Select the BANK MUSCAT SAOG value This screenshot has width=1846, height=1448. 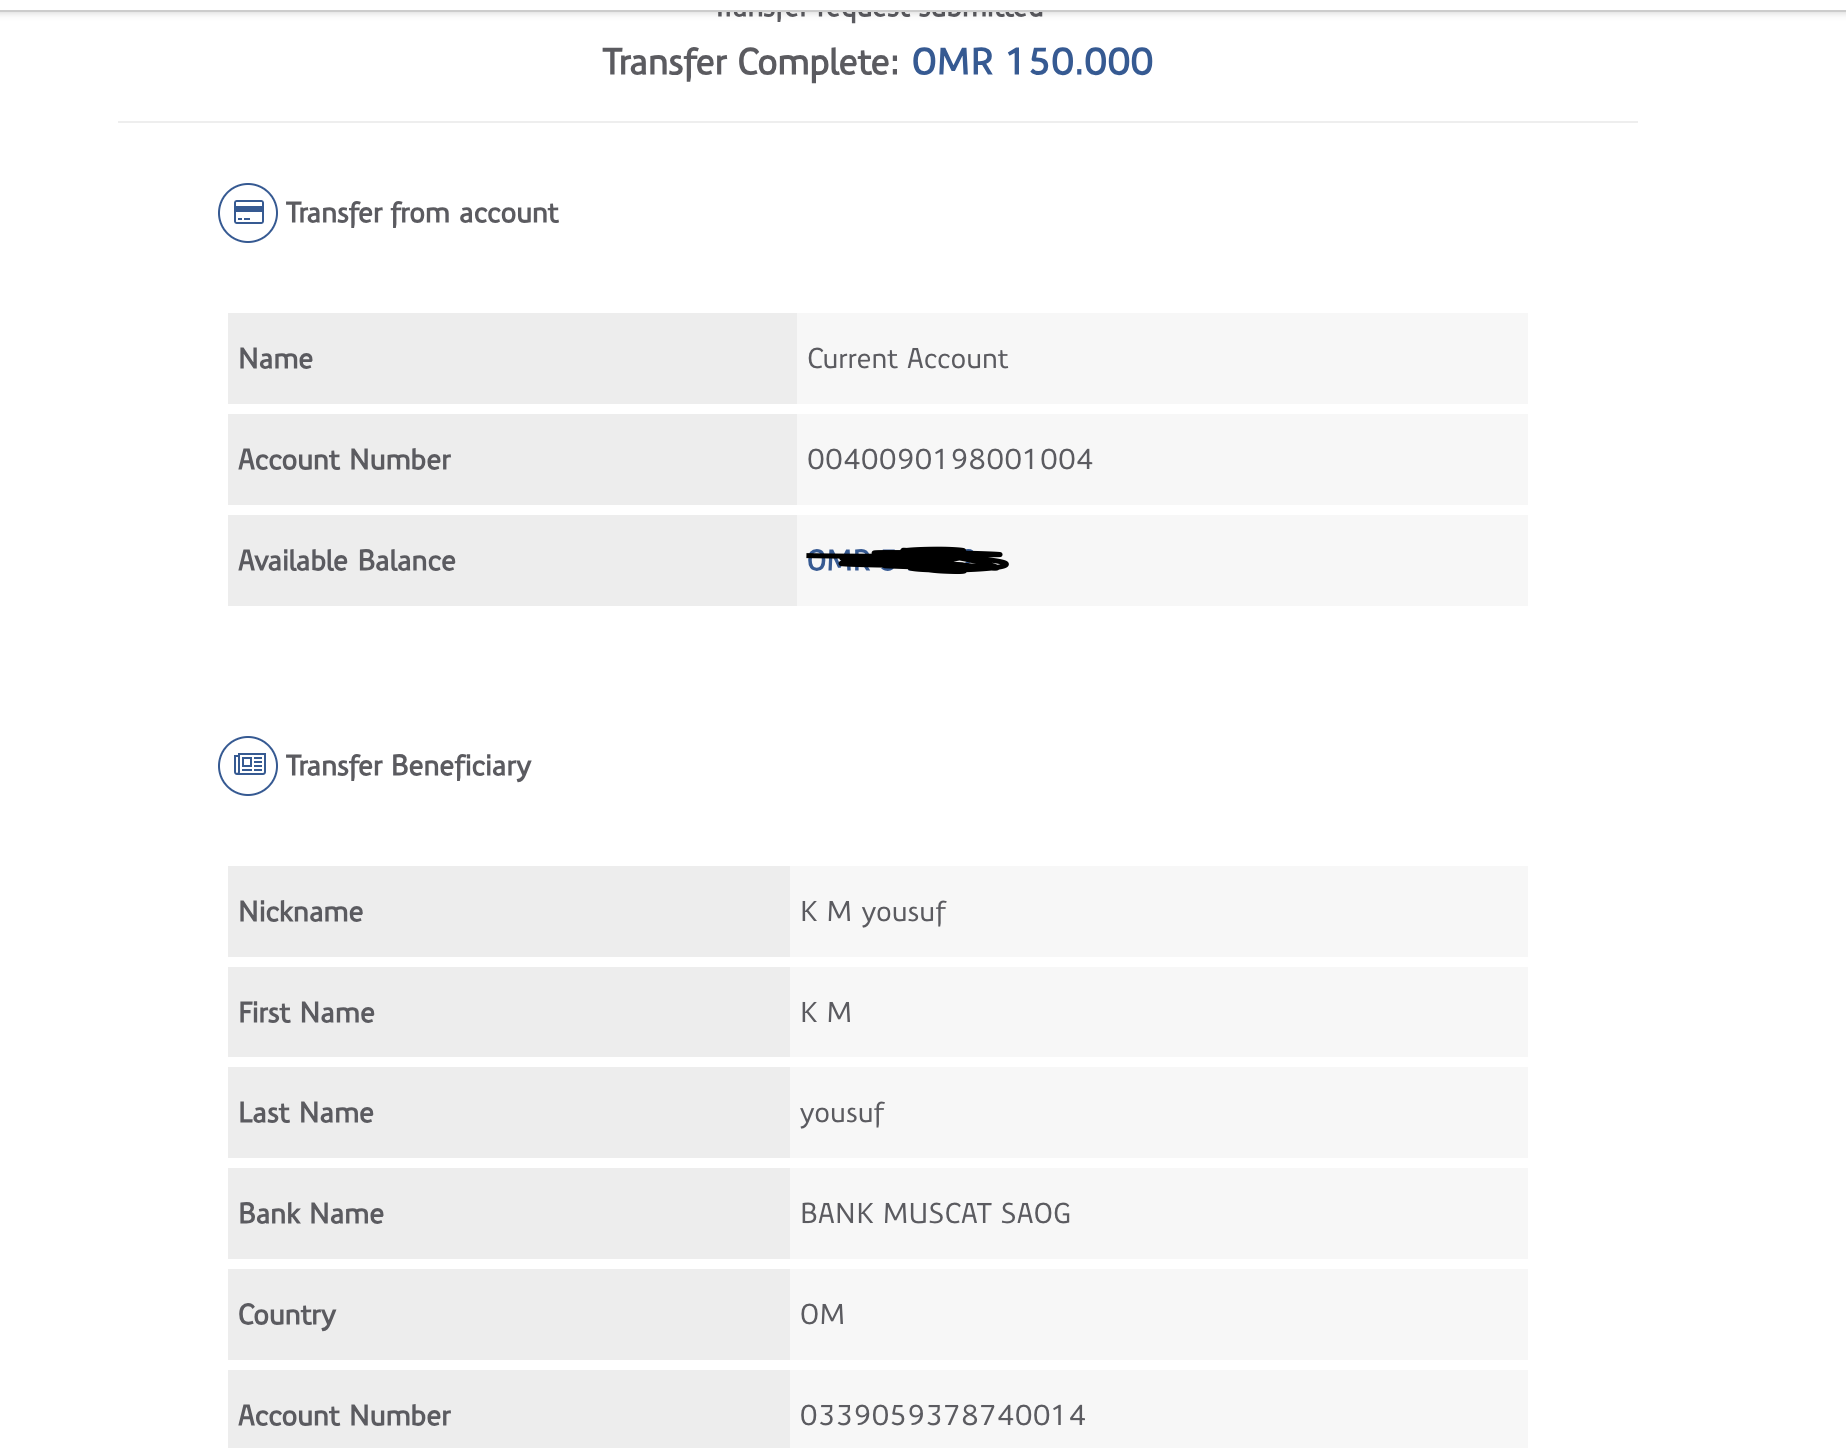point(935,1214)
